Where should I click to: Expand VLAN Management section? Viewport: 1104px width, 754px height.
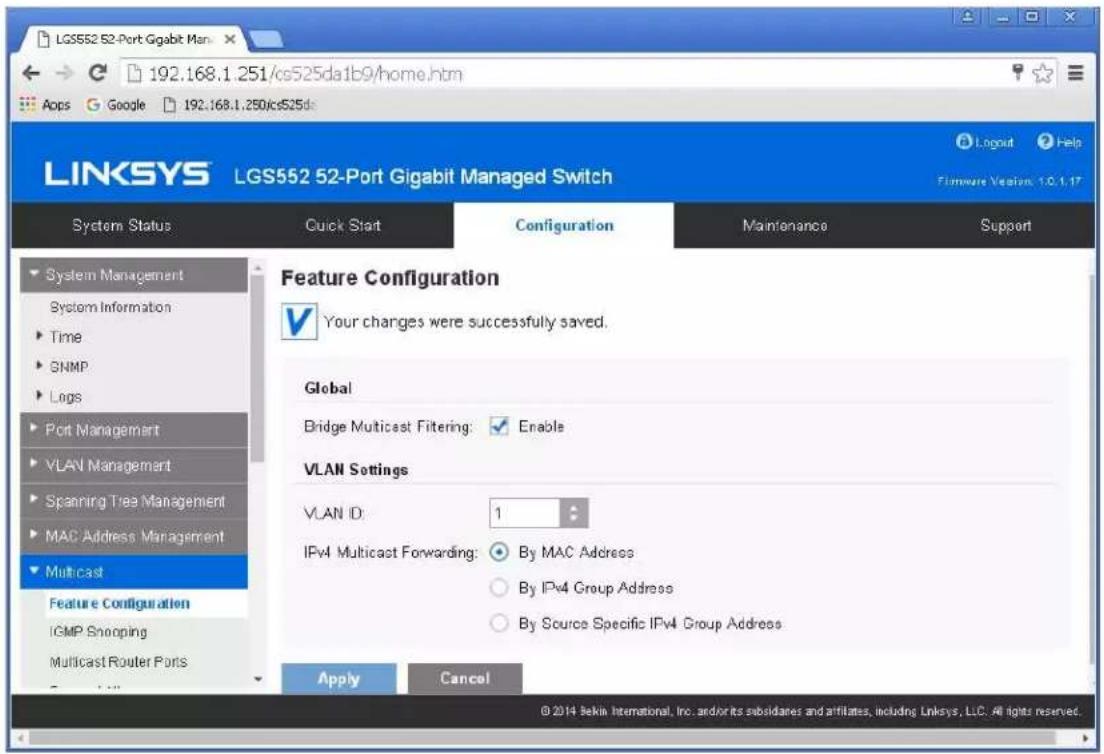[134, 465]
